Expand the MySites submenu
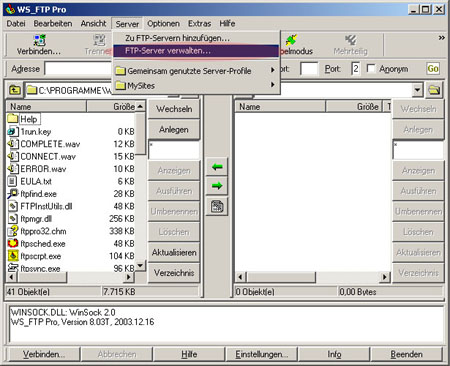This screenshot has height=366, width=450. (196, 86)
